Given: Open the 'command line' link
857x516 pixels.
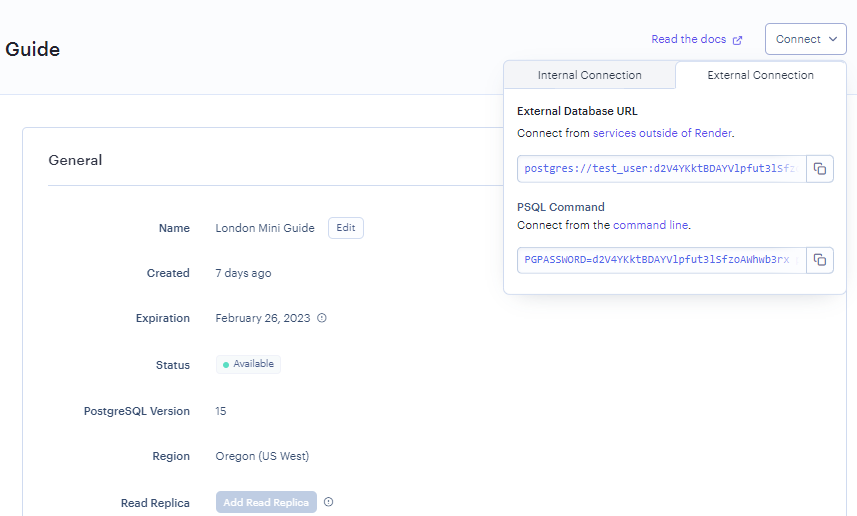Looking at the screenshot, I should coord(650,225).
